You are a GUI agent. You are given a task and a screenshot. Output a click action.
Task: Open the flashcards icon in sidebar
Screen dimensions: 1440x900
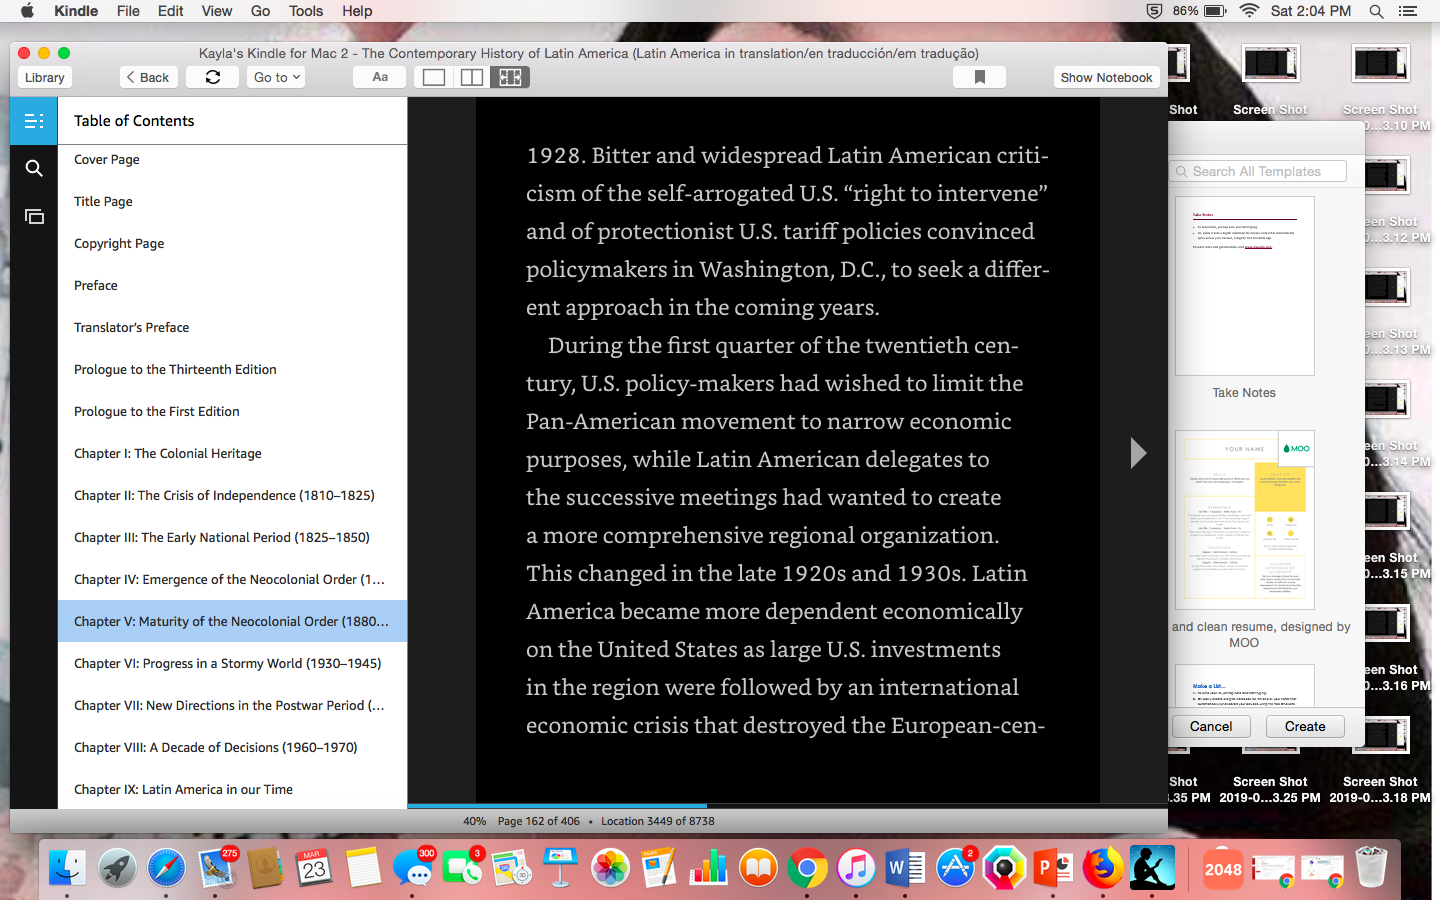click(x=34, y=216)
